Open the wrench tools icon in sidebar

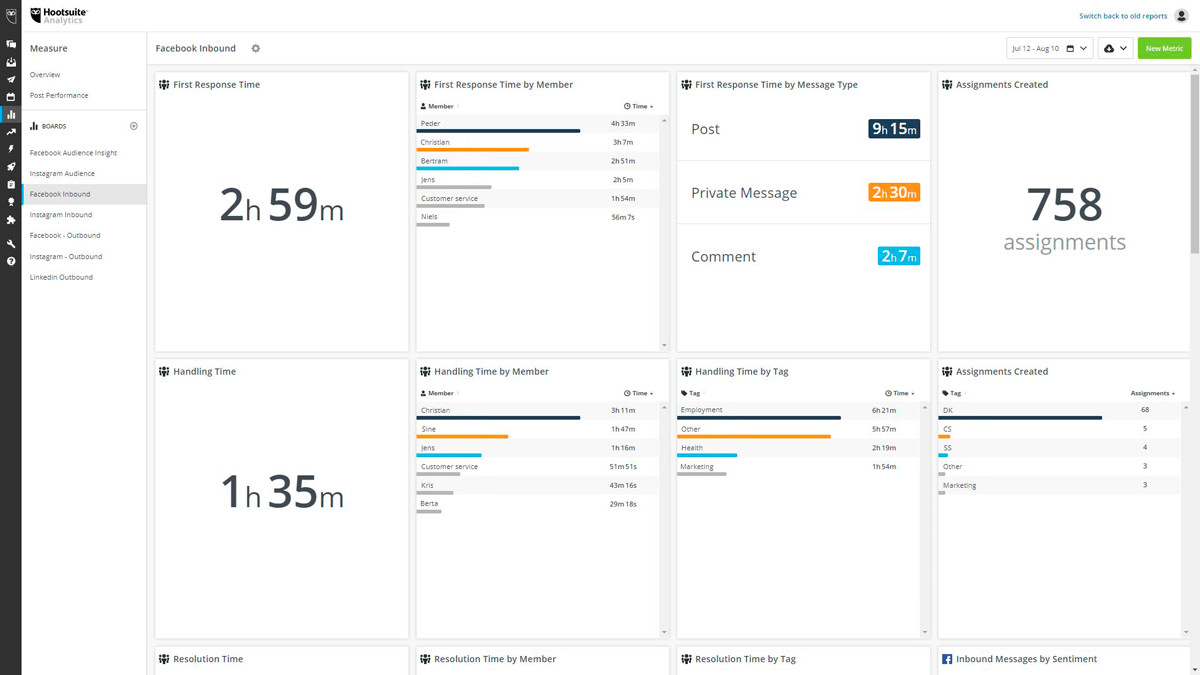pos(11,244)
